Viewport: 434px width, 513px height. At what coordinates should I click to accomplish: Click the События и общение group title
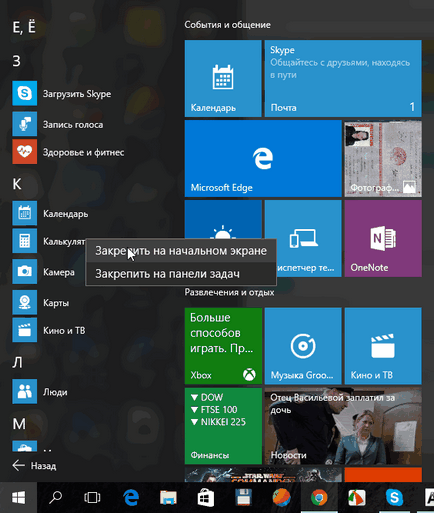pyautogui.click(x=227, y=25)
